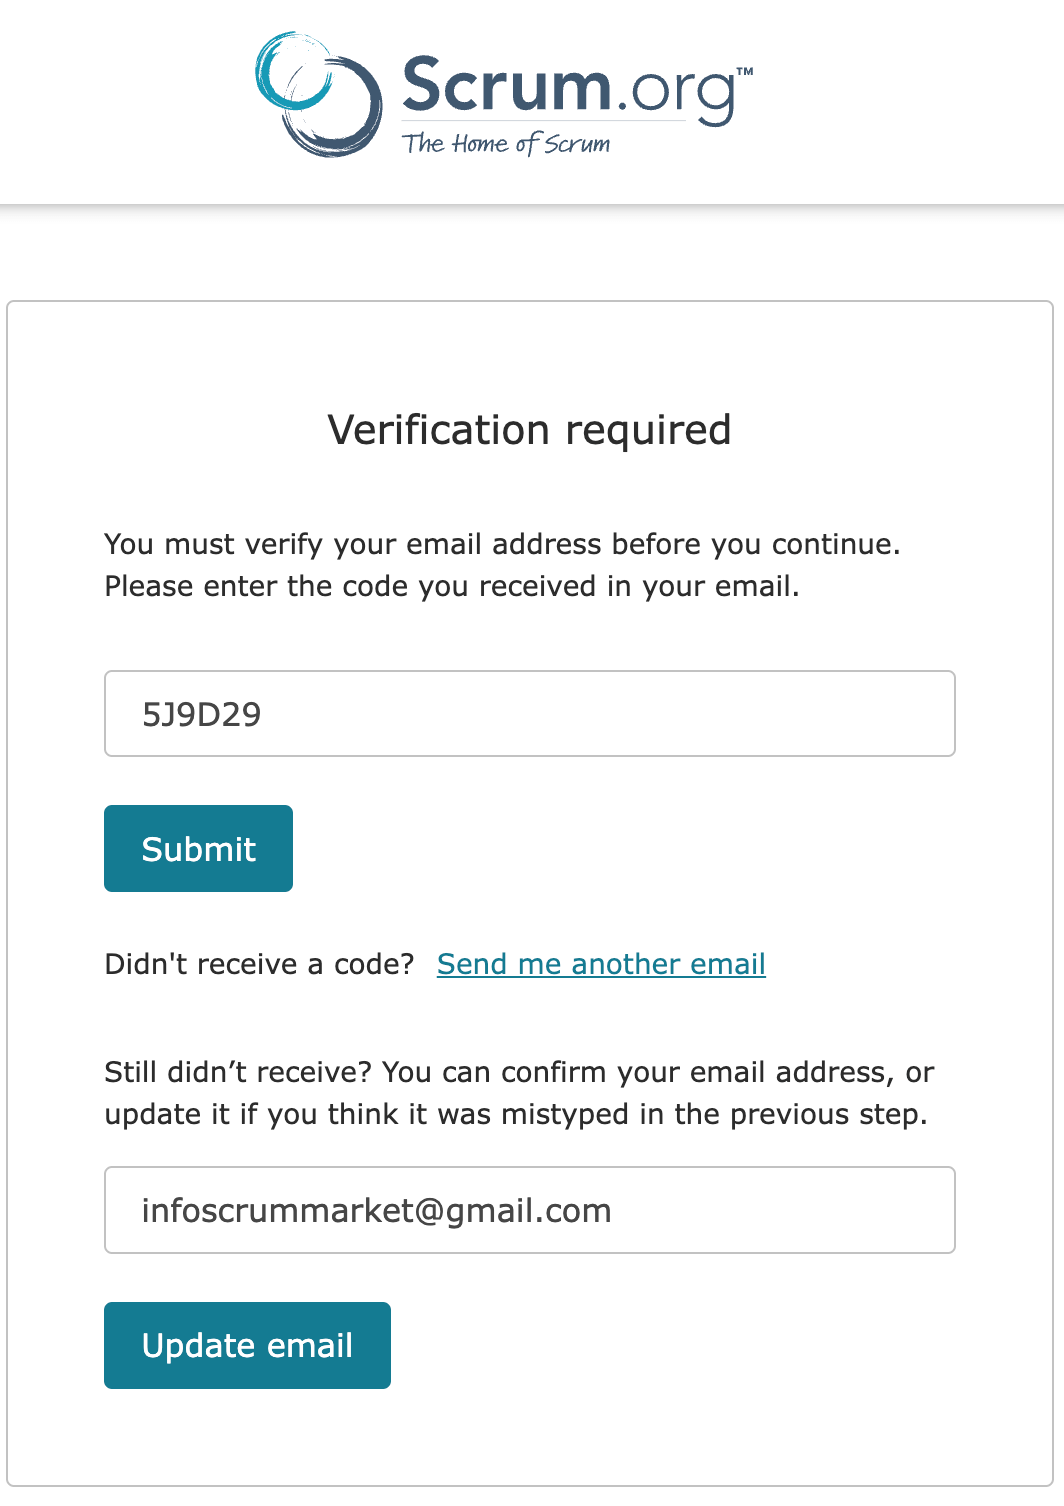Click the bold "Scrum" wordmark in the header

tap(505, 86)
